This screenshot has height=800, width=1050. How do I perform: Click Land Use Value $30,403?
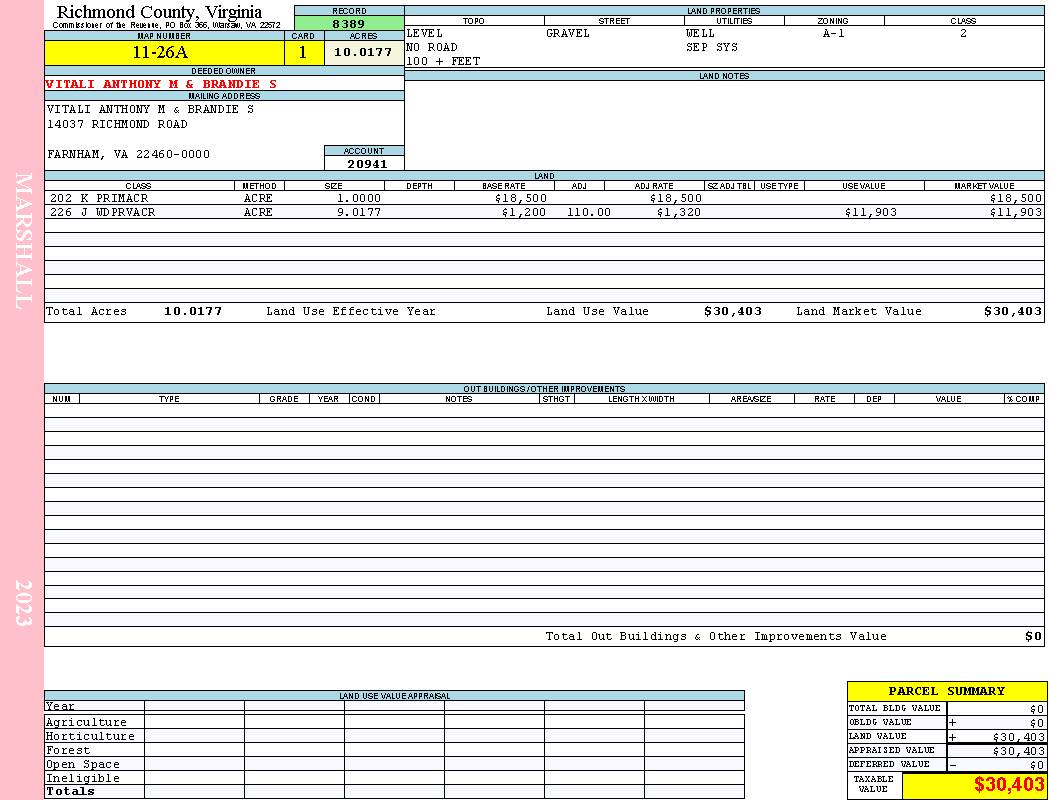coord(733,311)
